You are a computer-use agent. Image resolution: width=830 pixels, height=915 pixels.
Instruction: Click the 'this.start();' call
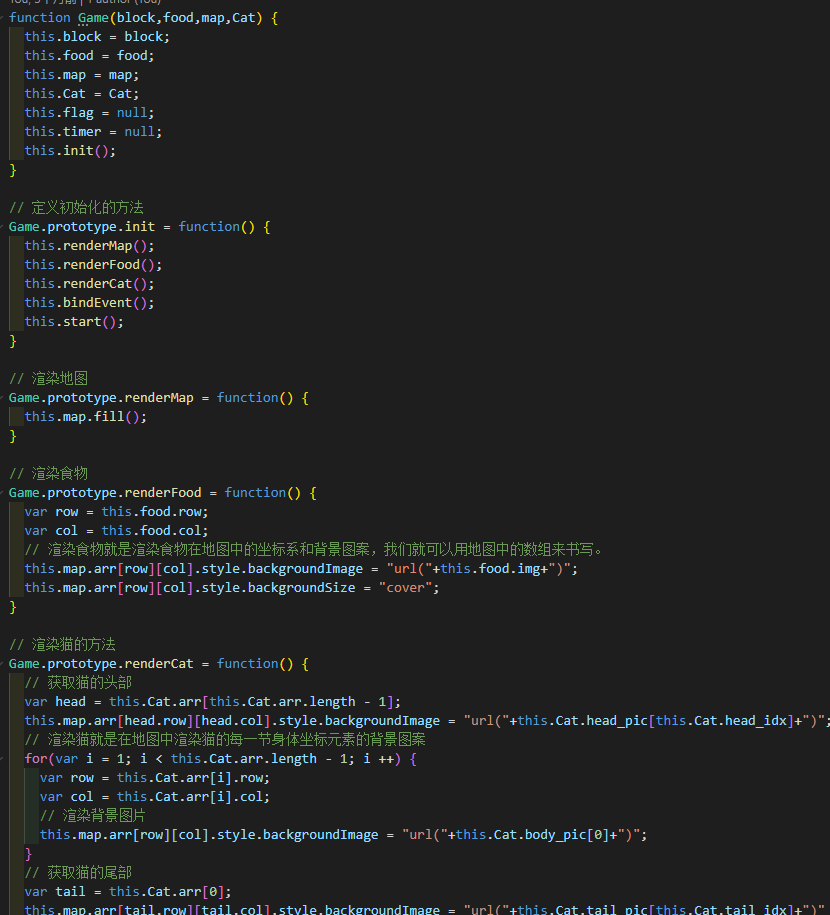[x=74, y=322]
